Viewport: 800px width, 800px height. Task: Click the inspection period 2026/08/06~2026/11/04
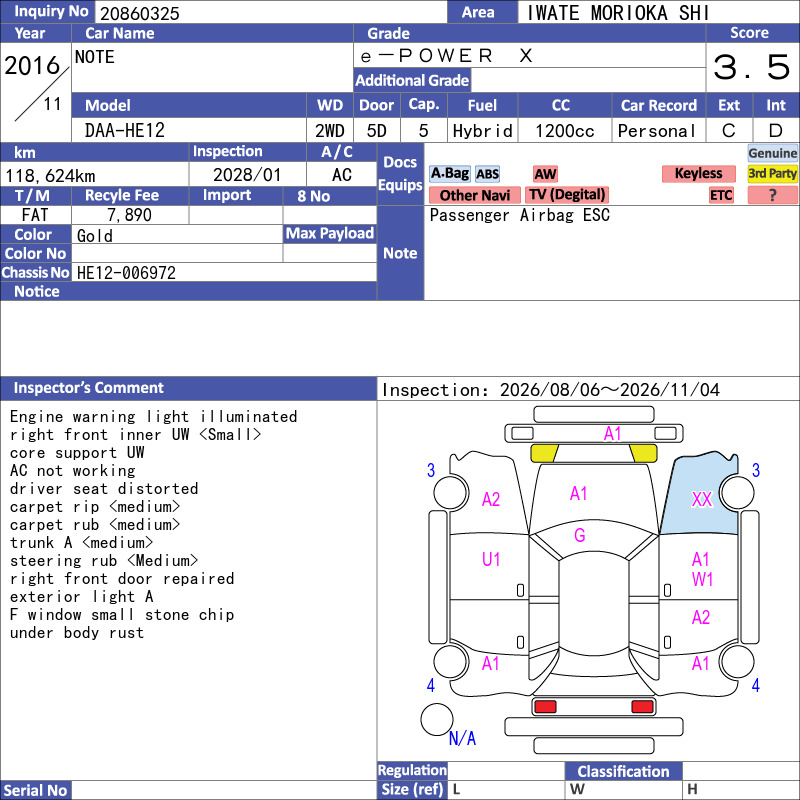(x=609, y=390)
